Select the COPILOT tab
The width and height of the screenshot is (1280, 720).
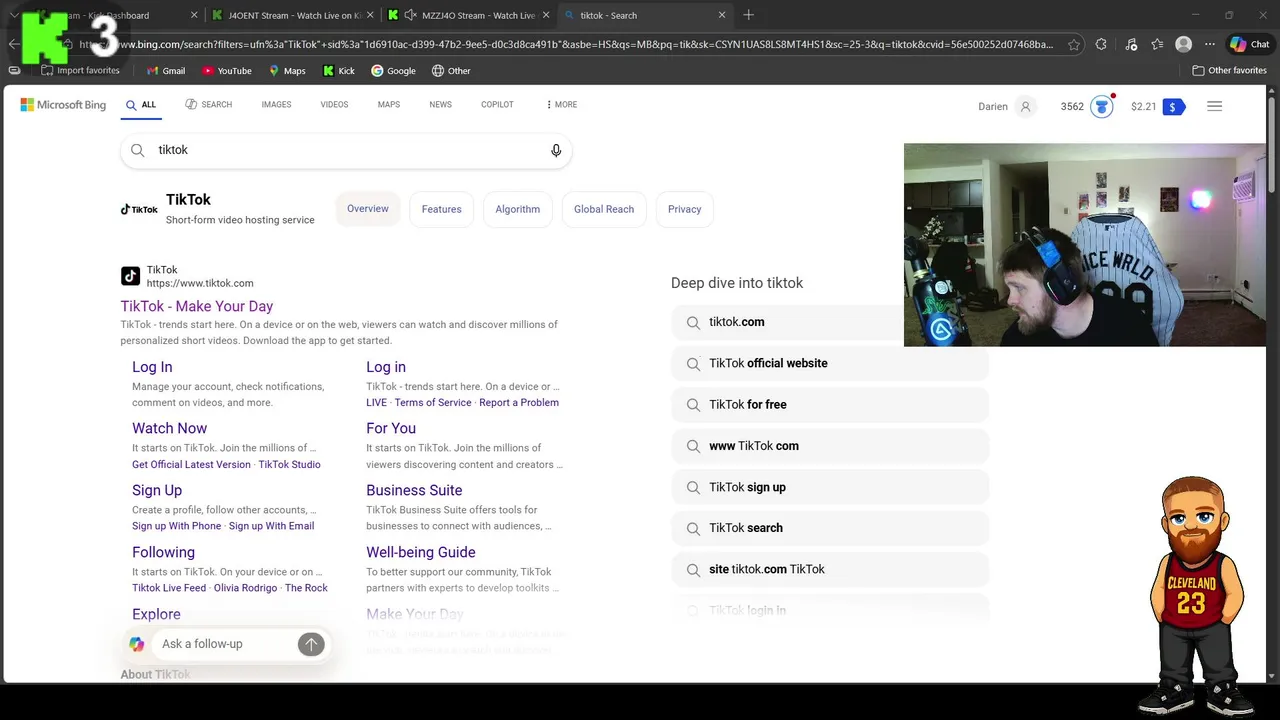[x=497, y=105]
